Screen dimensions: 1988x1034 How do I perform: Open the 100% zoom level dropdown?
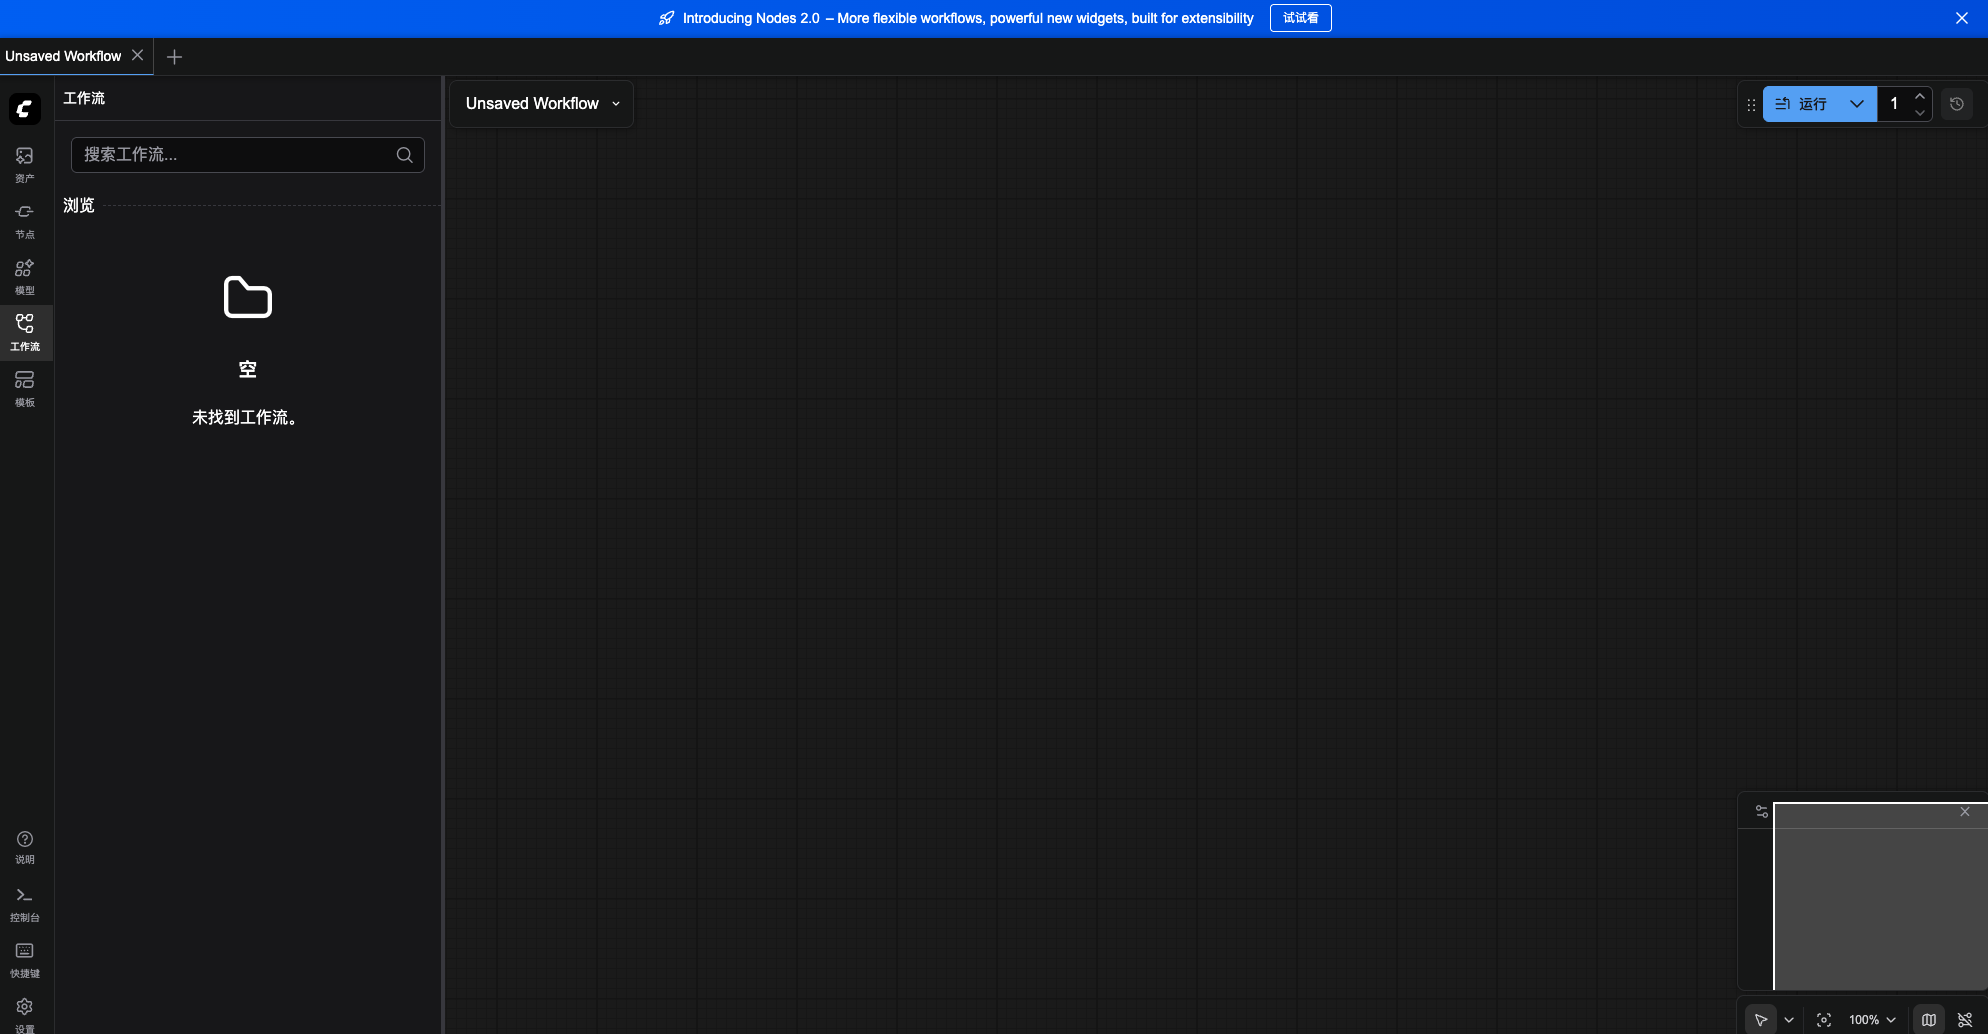1872,1020
